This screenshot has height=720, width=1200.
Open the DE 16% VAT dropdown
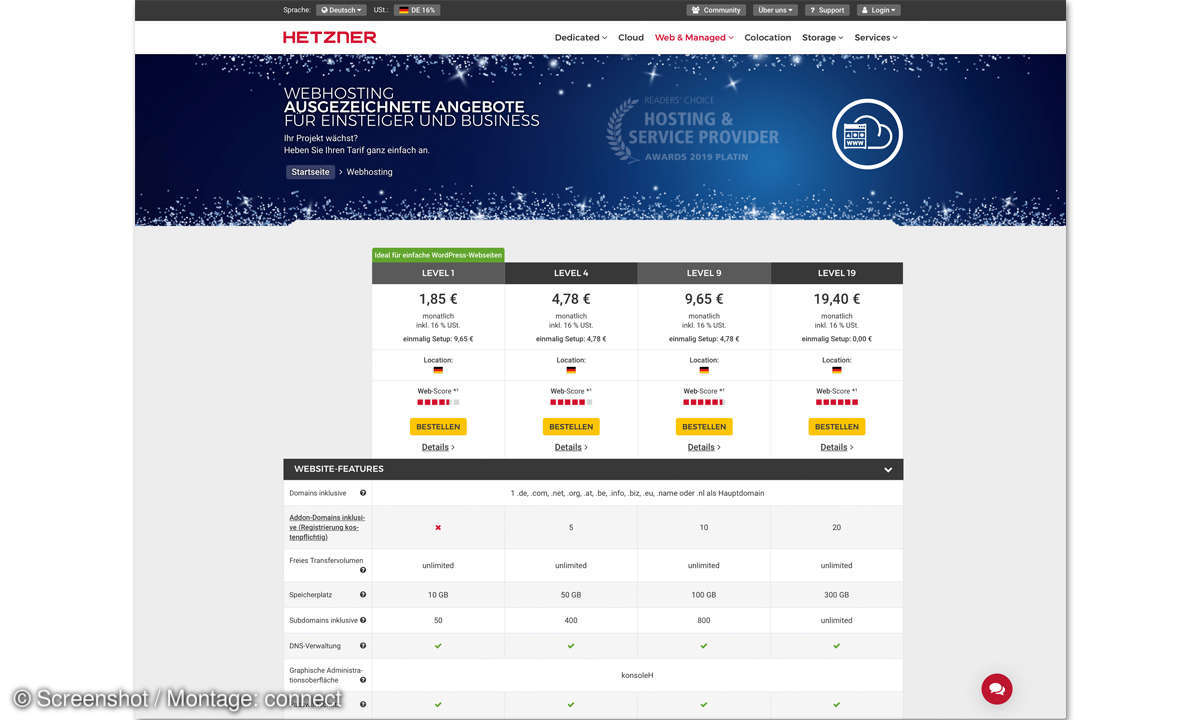click(x=417, y=10)
